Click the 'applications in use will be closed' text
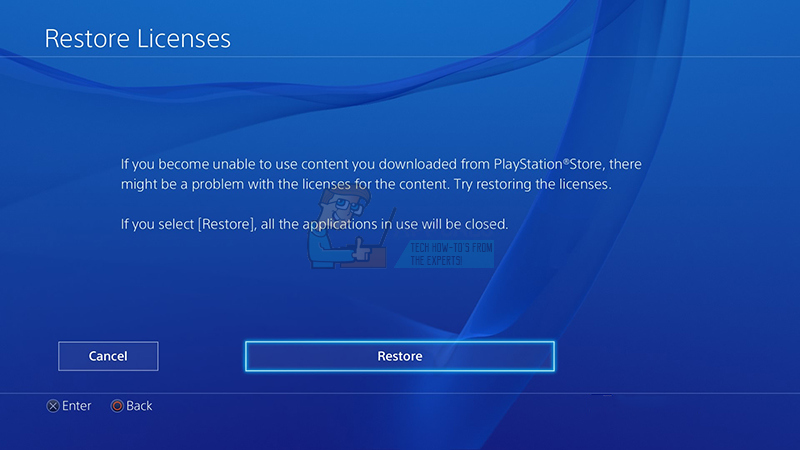This screenshot has height=450, width=800. tap(406, 224)
